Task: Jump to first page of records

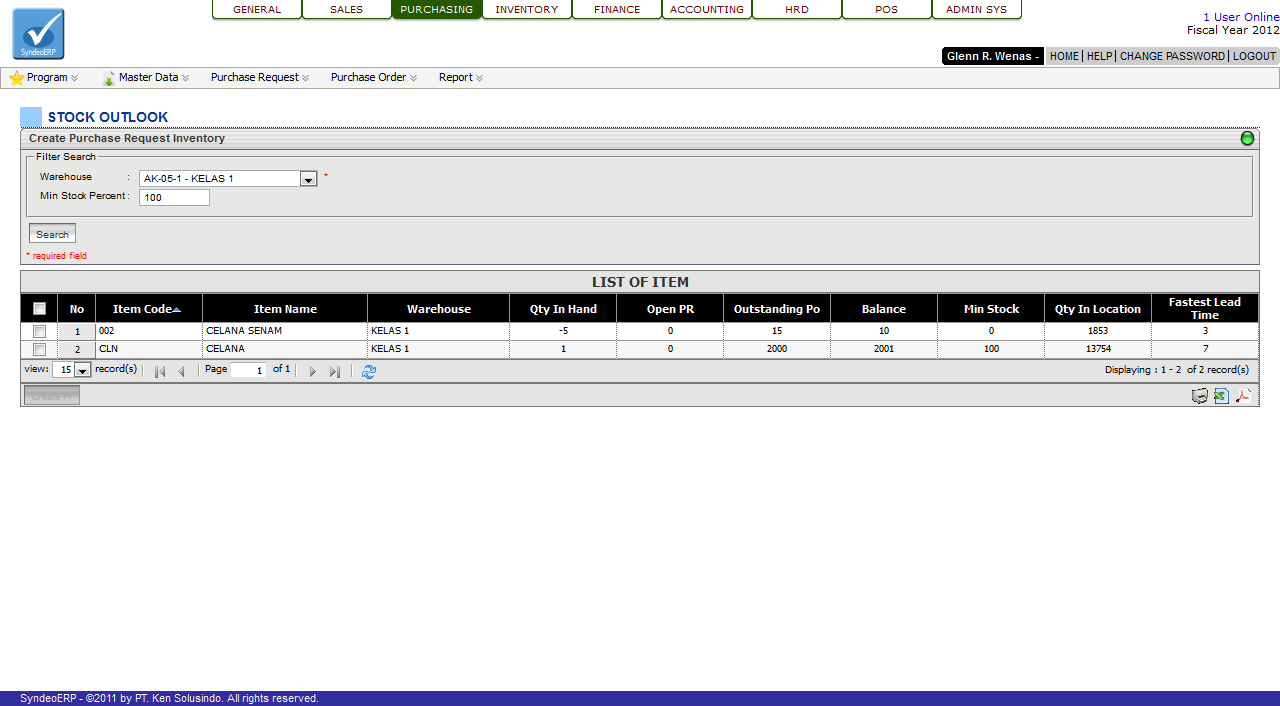Action: point(159,371)
